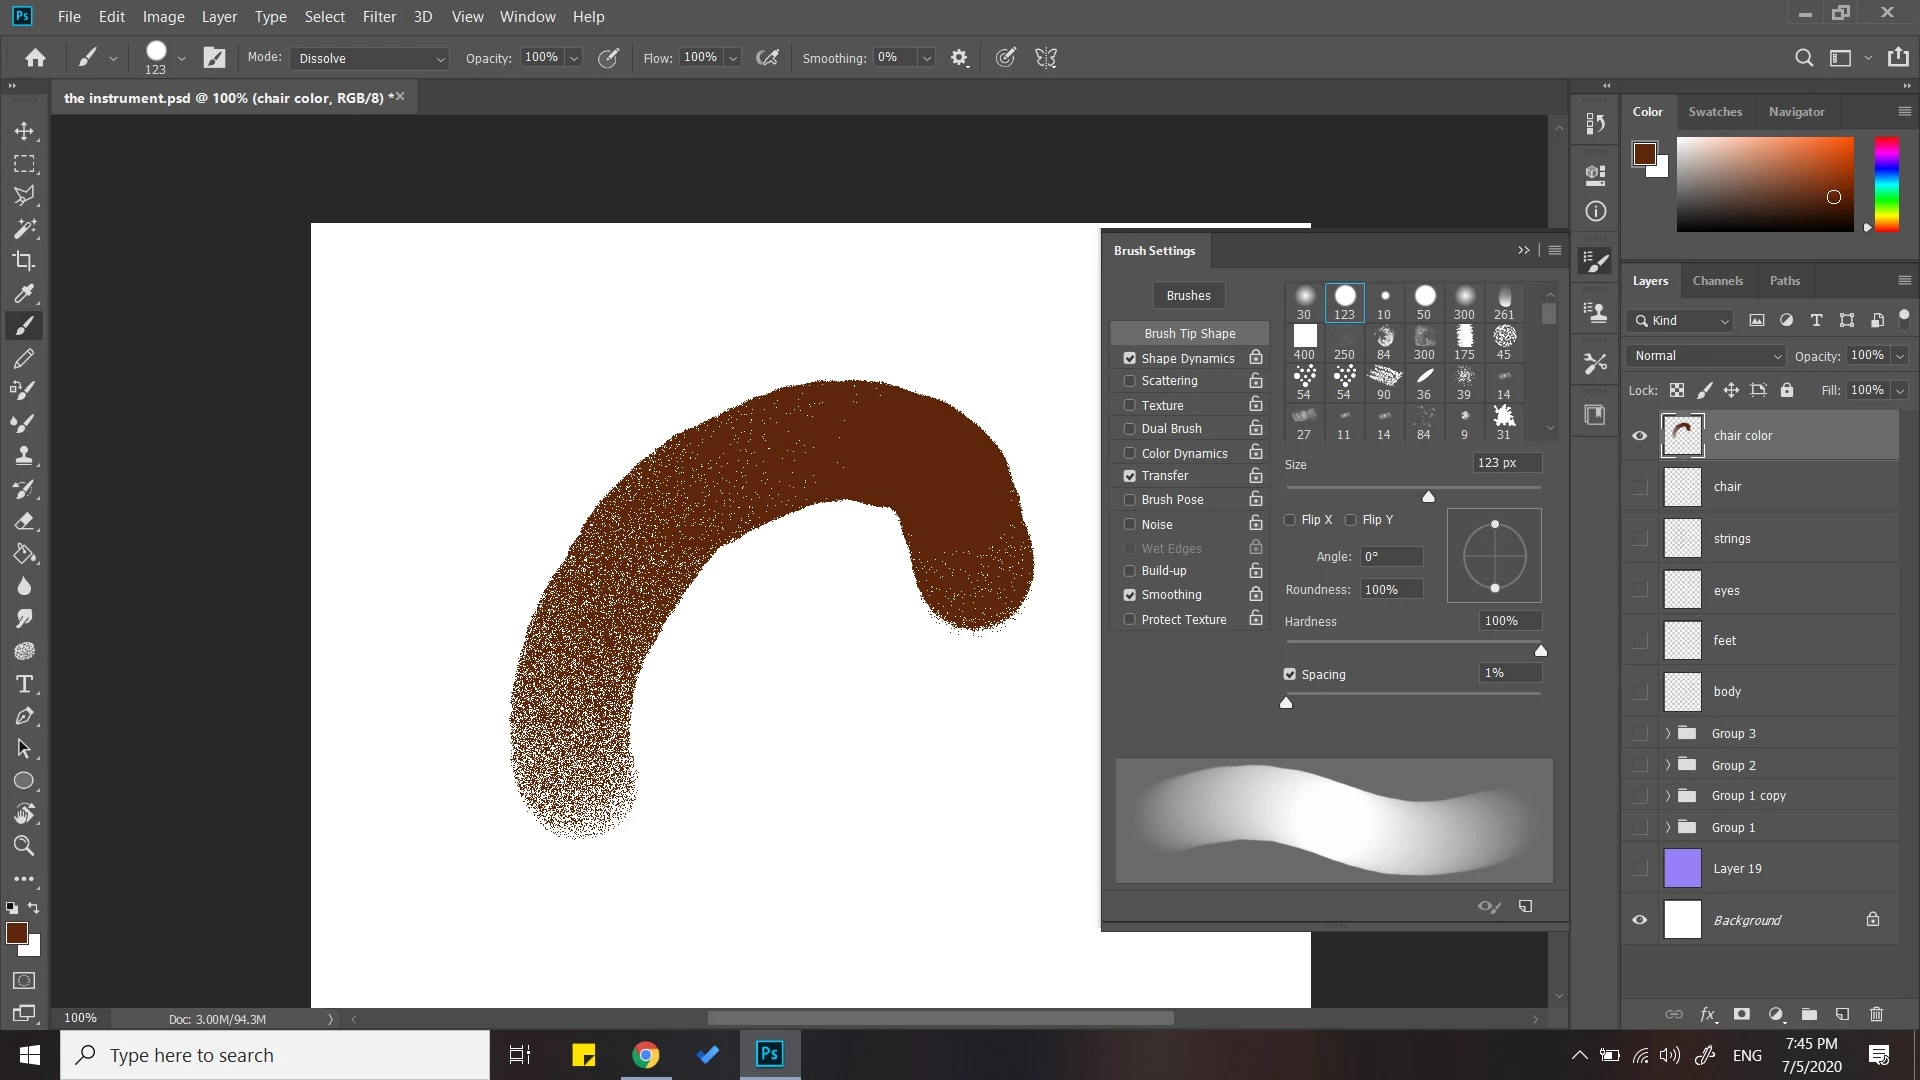Viewport: 1920px width, 1080px height.
Task: Expand the Group 3 folder
Action: 1668,734
